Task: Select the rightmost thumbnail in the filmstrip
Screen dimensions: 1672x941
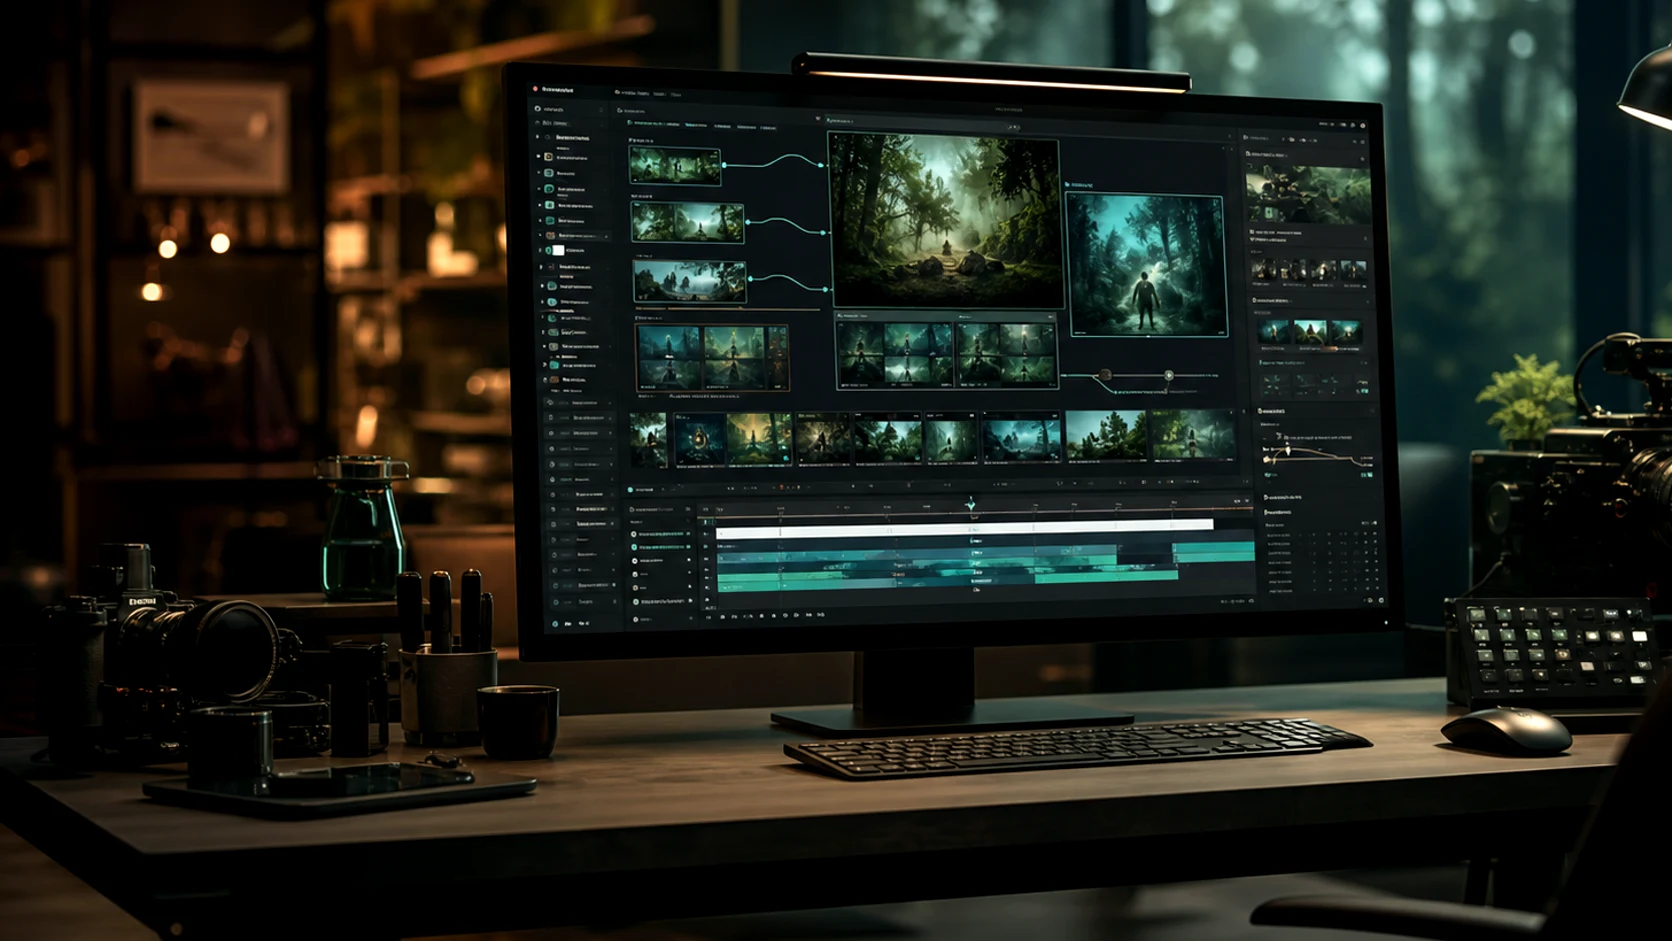Action: pos(1193,436)
